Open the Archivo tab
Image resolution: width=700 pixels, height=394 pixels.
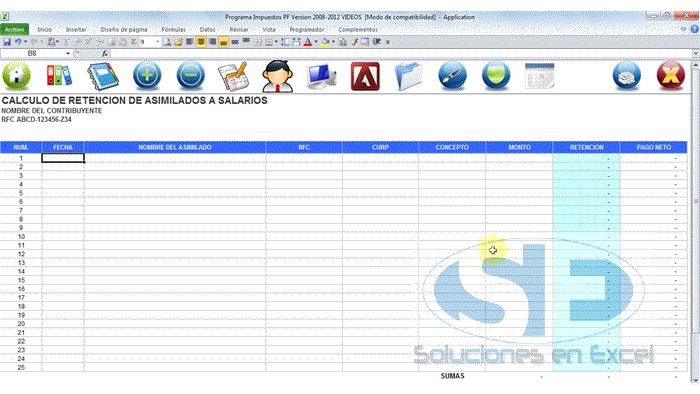(x=15, y=29)
